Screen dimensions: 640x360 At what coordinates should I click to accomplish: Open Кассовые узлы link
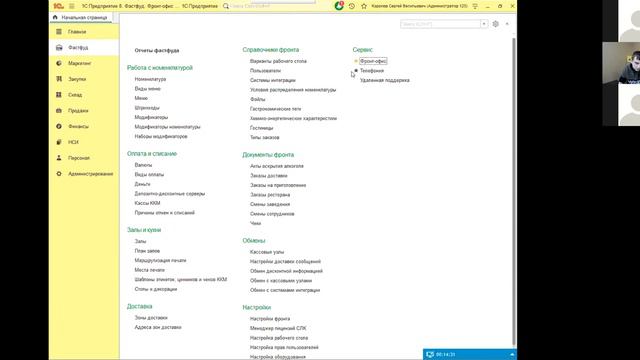(x=267, y=252)
